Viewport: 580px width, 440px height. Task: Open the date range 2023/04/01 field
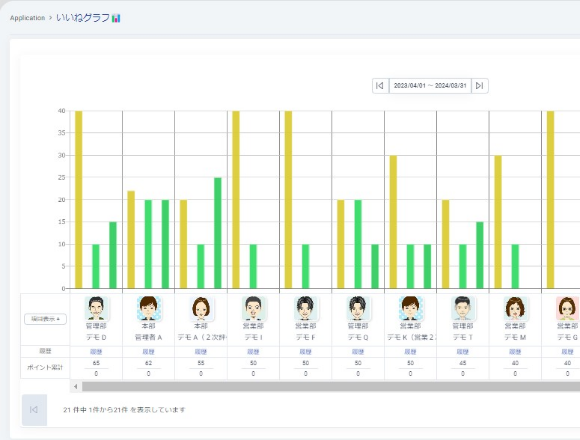tap(430, 86)
